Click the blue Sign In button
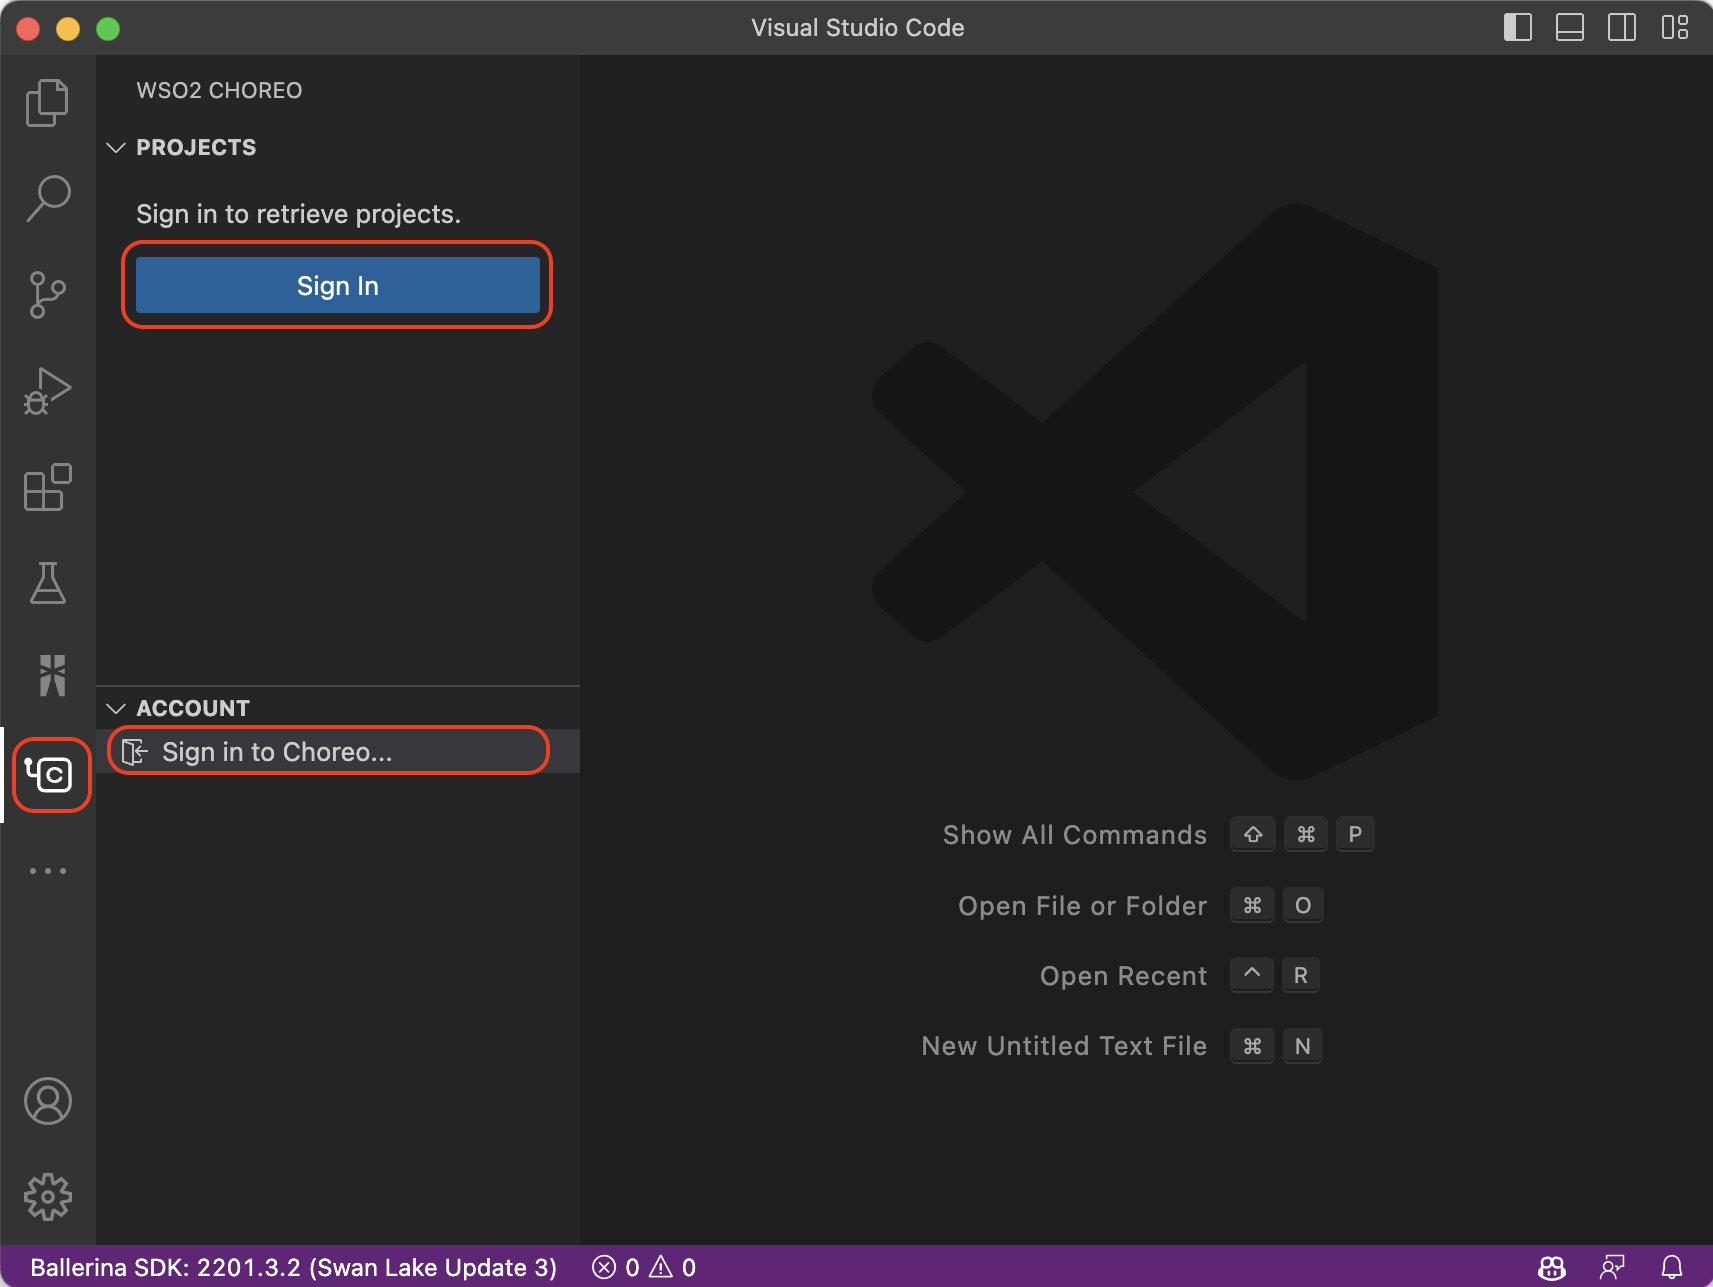The image size is (1713, 1287). (x=338, y=285)
